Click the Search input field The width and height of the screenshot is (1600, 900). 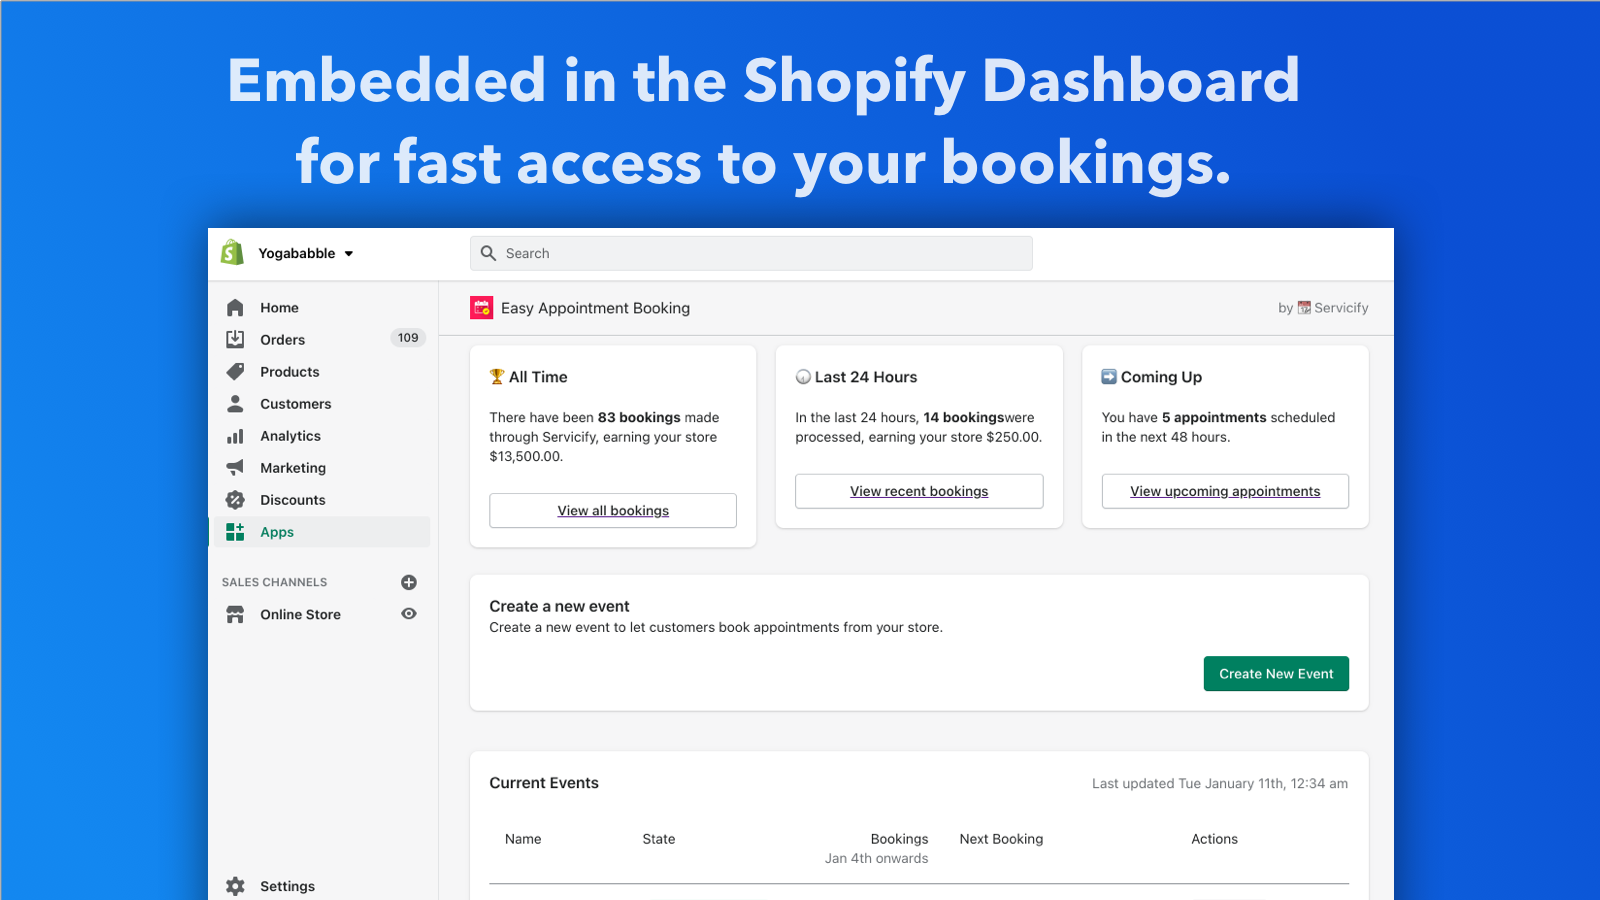pos(751,254)
